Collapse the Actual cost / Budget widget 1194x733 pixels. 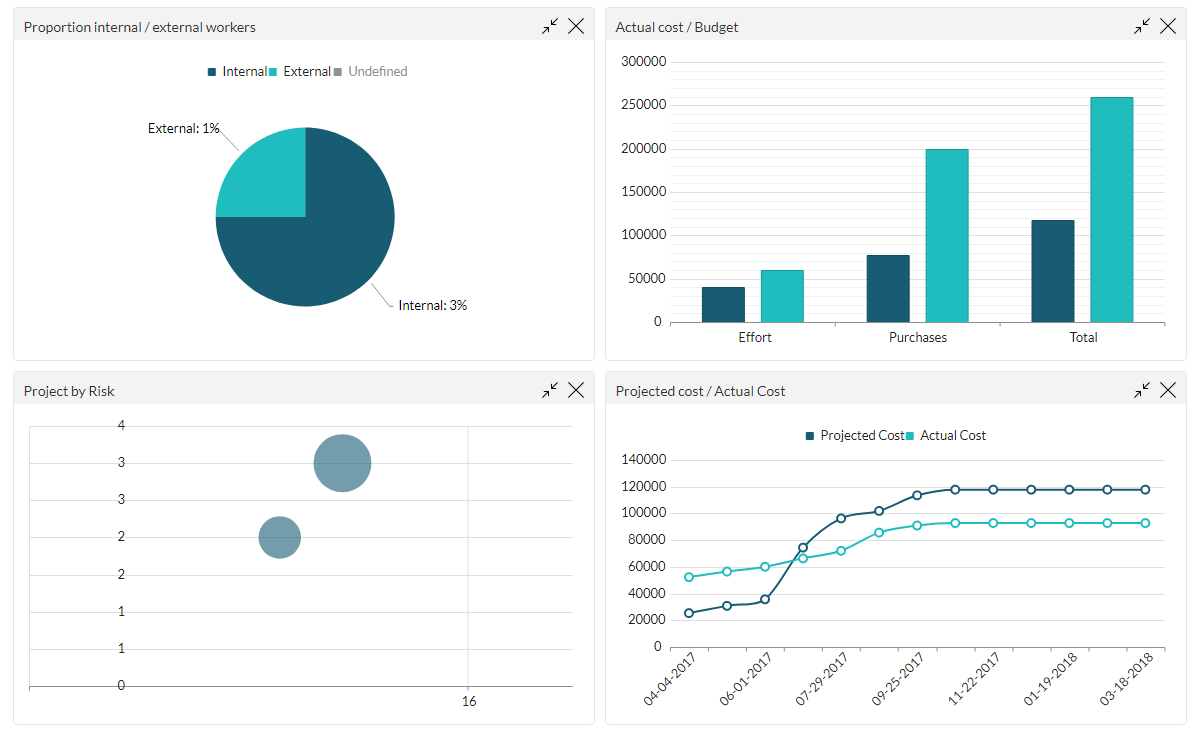(x=1141, y=25)
